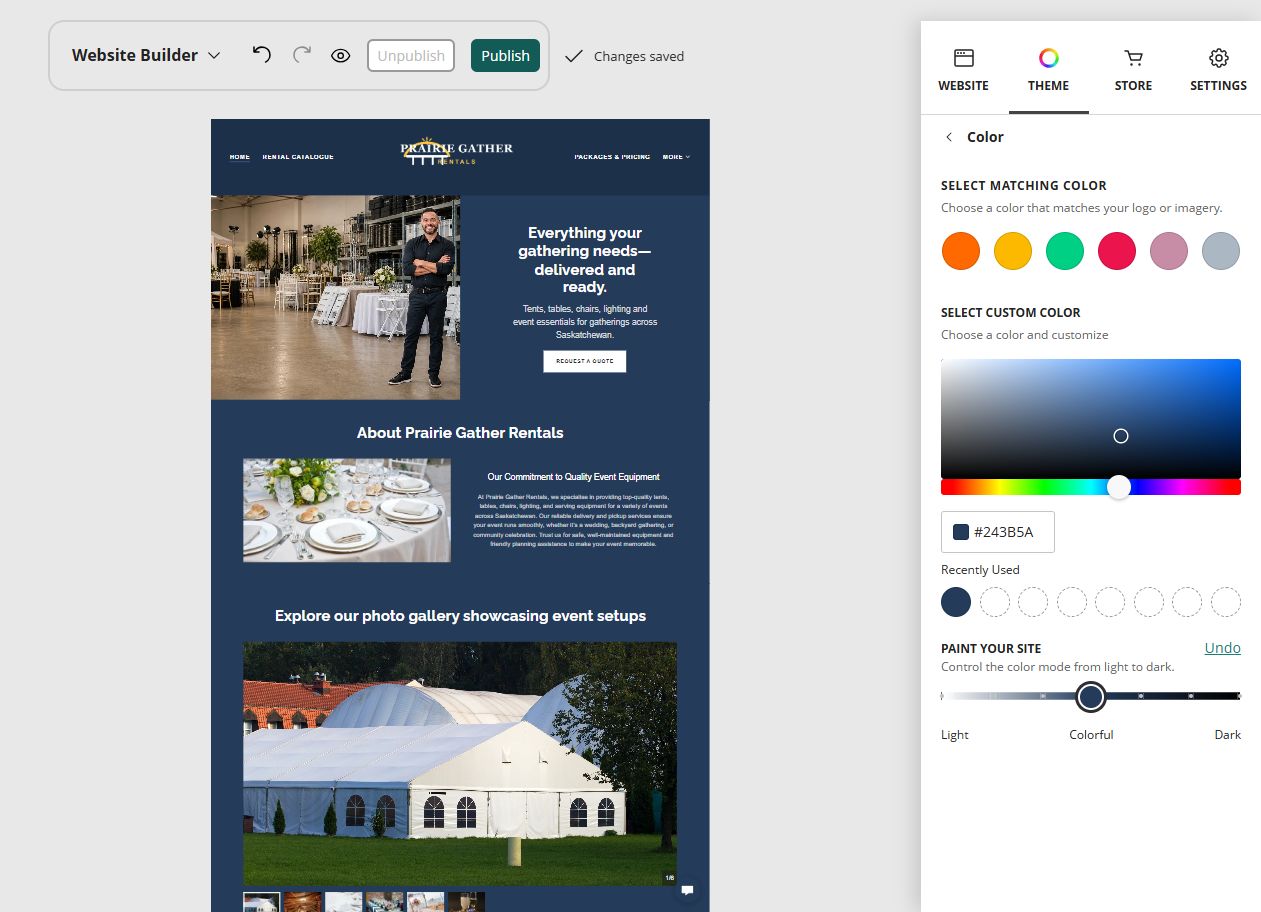Click the 'Everything your gathering needs' headline
1261x912 pixels.
585,260
